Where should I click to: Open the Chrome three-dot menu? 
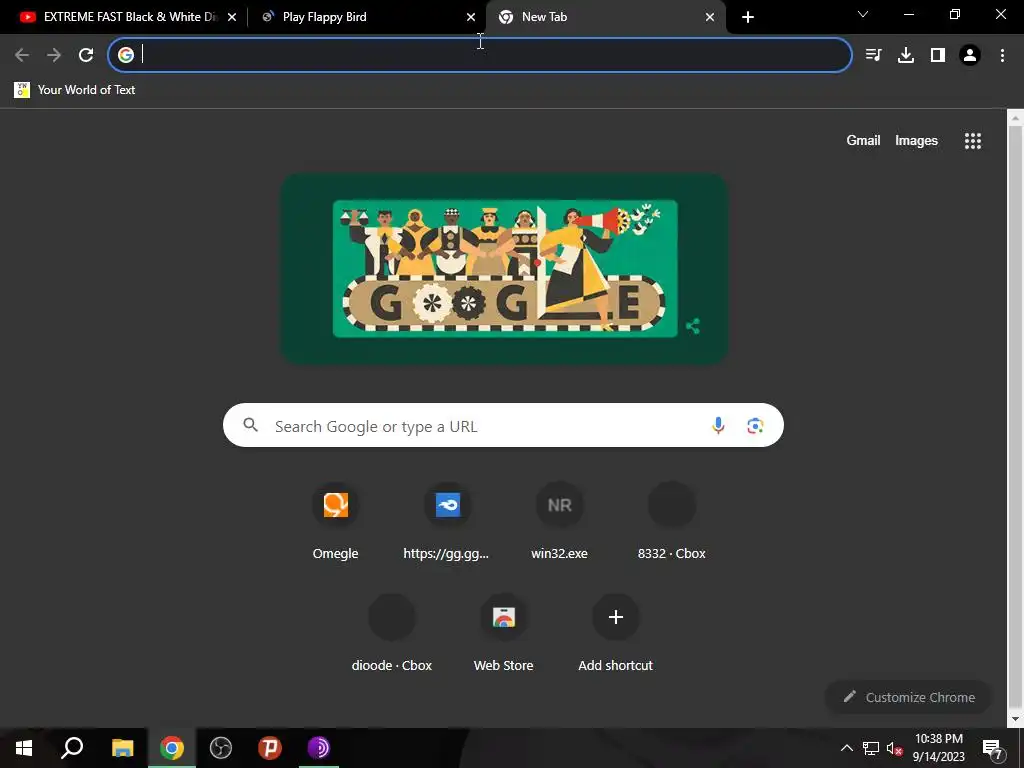(x=1002, y=55)
